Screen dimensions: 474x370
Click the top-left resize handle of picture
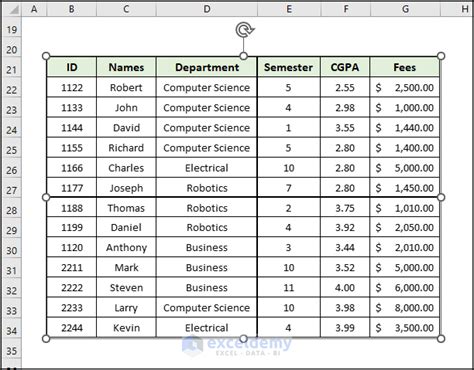(x=46, y=56)
